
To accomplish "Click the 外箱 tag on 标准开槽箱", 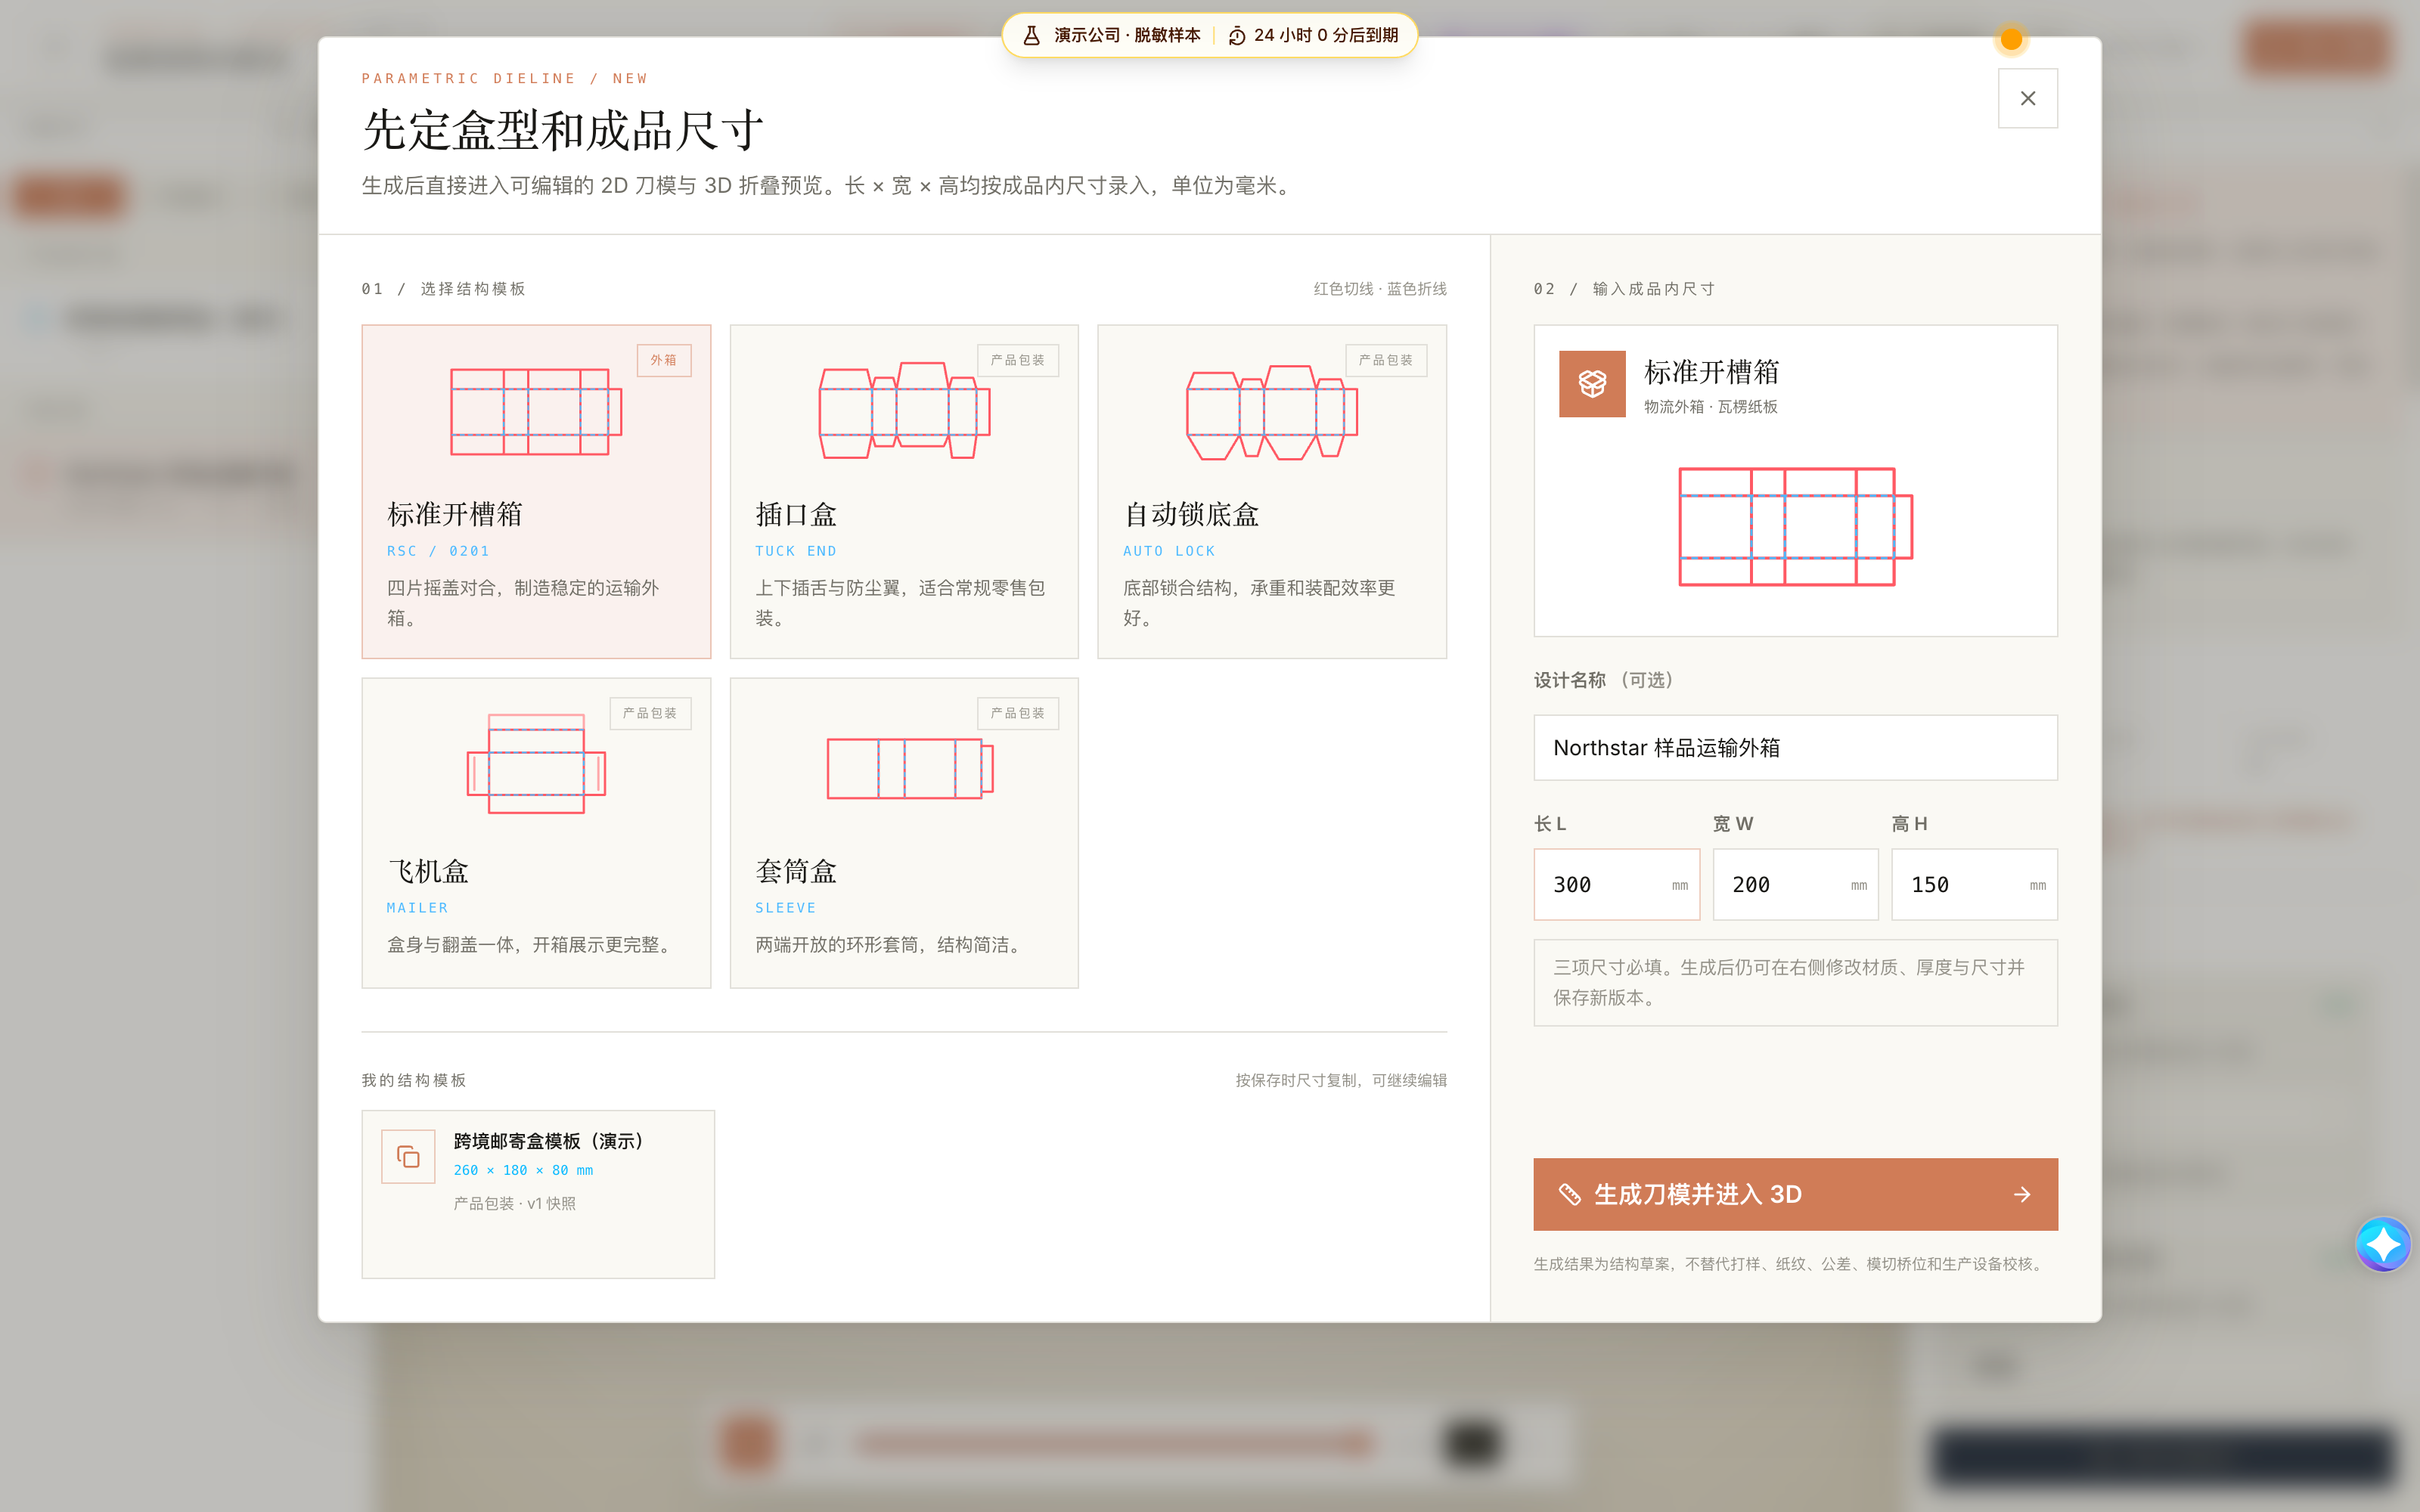I will point(664,360).
